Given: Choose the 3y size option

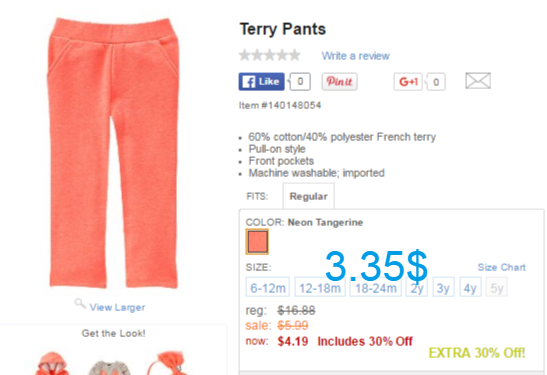Looking at the screenshot, I should [443, 287].
